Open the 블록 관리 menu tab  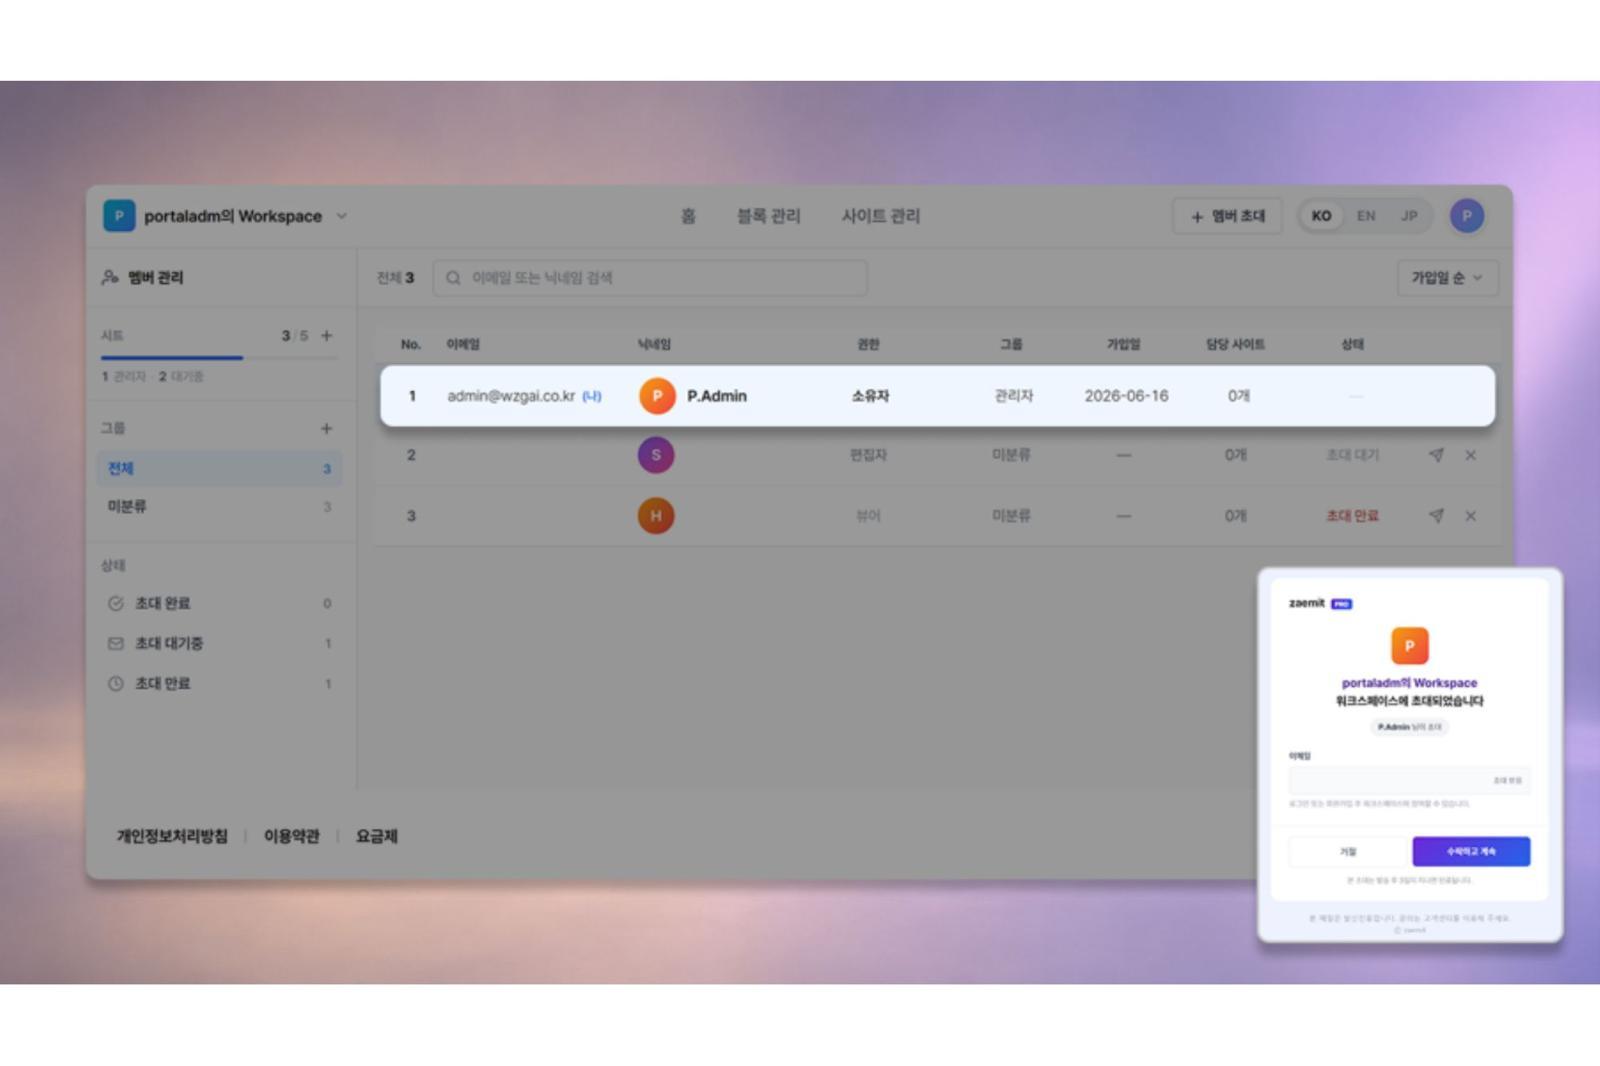[768, 216]
